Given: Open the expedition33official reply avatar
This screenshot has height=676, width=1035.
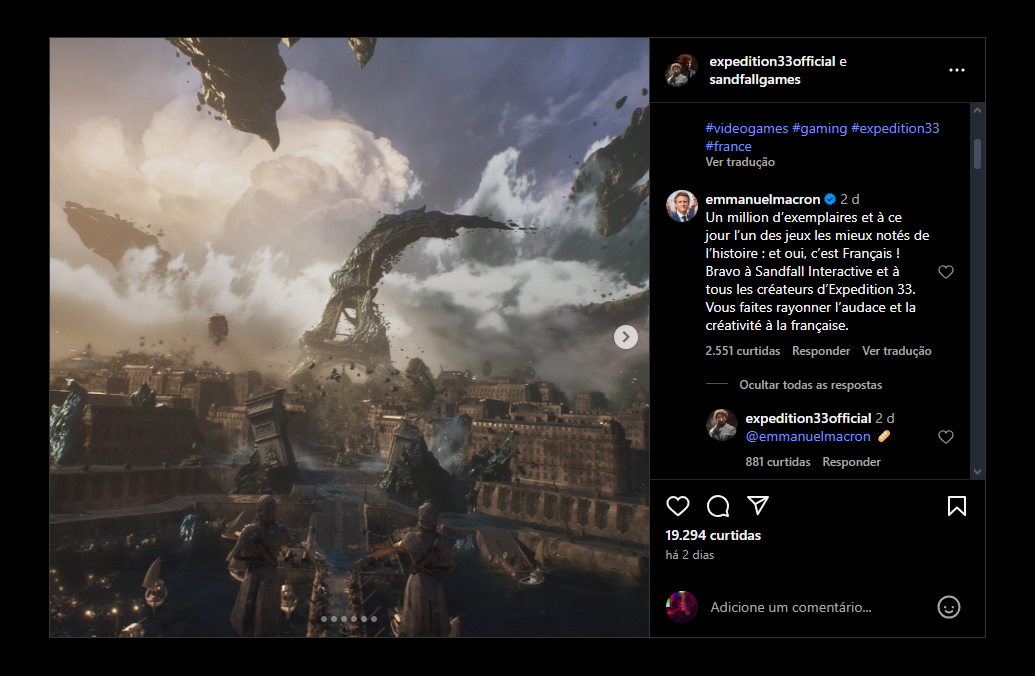Looking at the screenshot, I should coord(721,424).
